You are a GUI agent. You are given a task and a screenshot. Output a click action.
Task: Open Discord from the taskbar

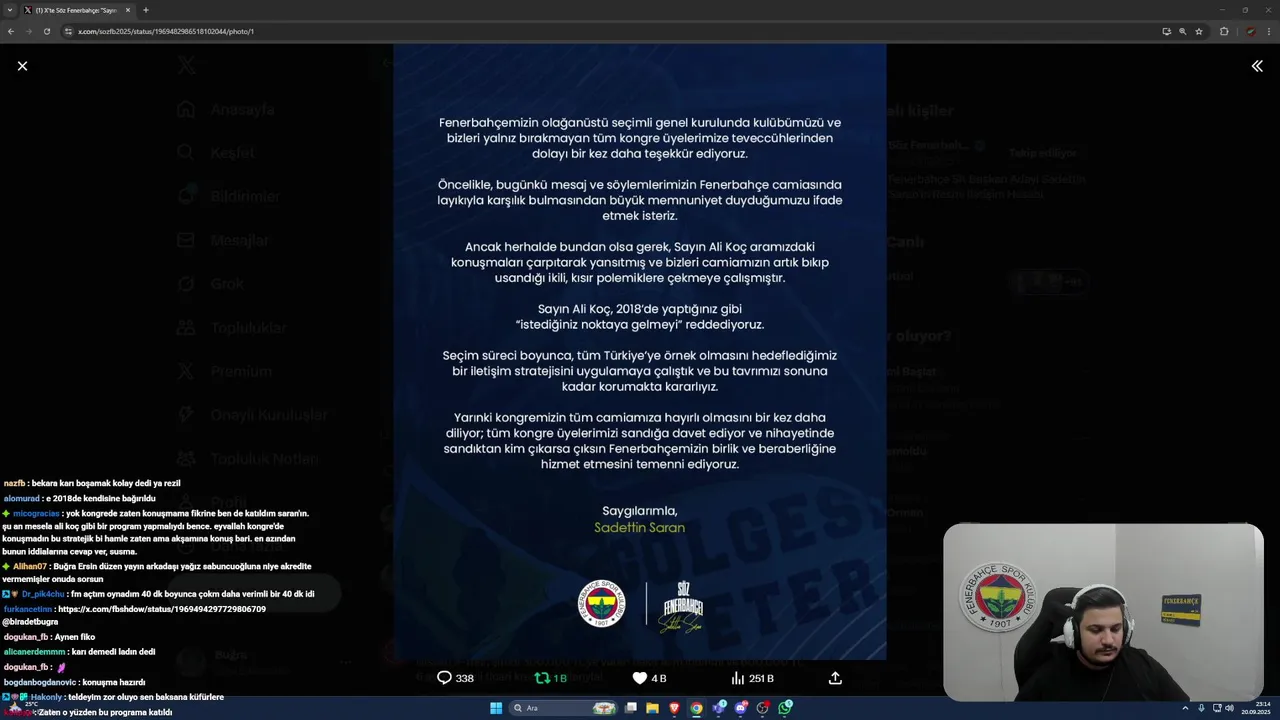(x=741, y=708)
